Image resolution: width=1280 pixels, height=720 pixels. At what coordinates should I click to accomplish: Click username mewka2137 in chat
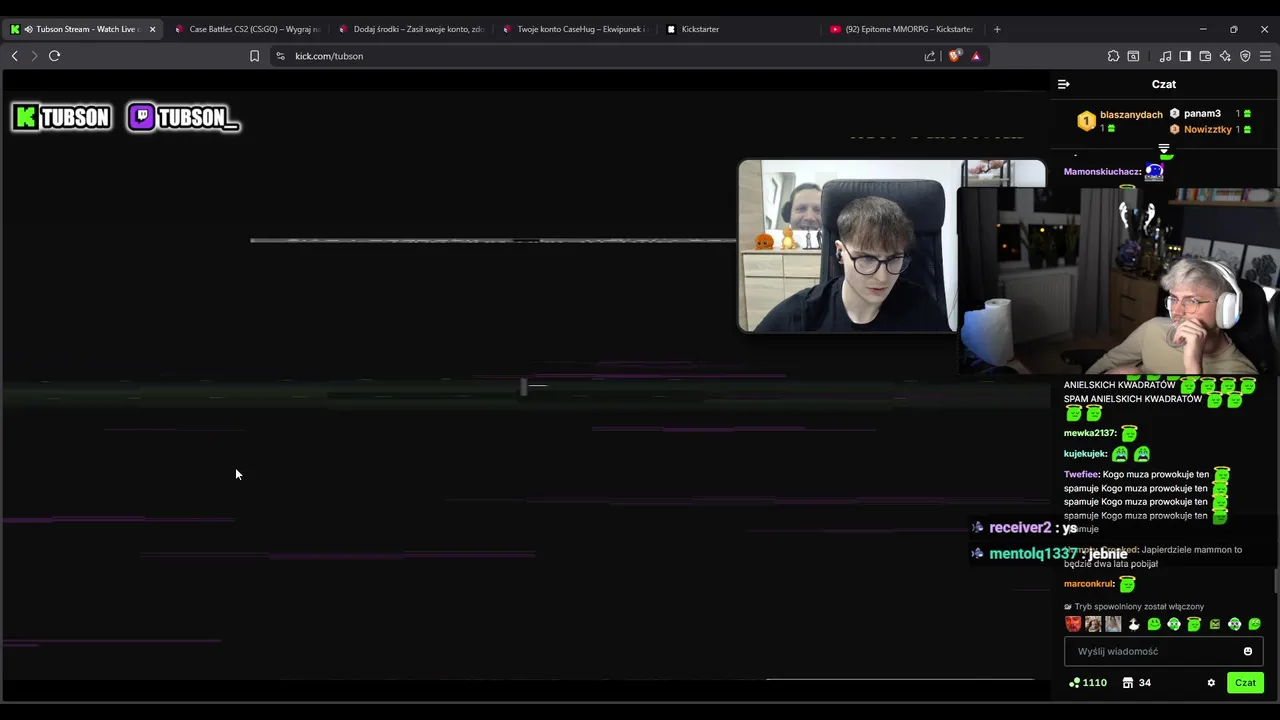pyautogui.click(x=1089, y=433)
